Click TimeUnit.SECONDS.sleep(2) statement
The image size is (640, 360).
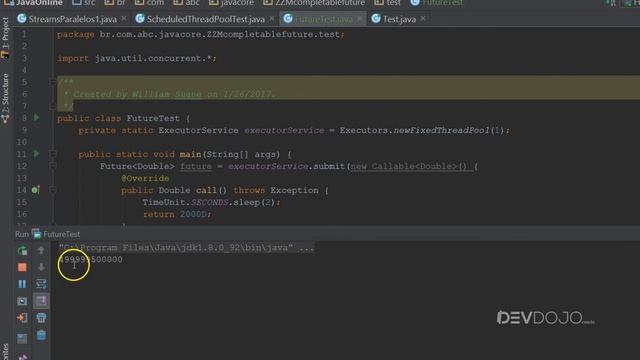[x=211, y=202]
